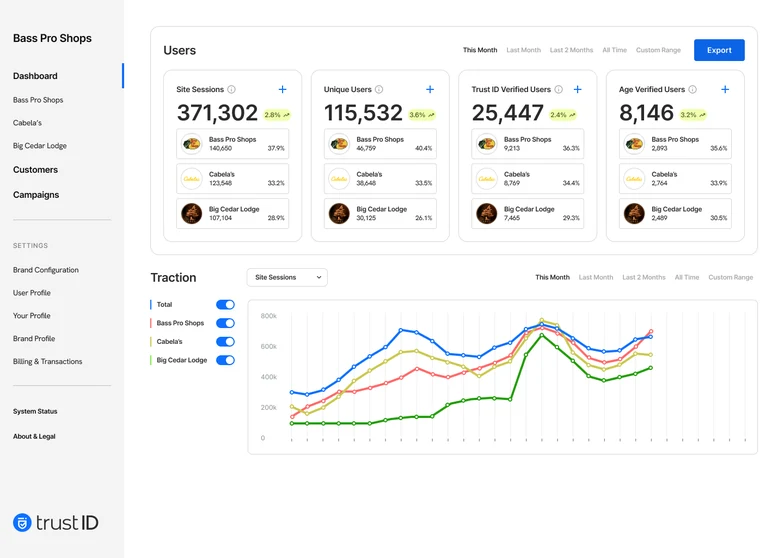Viewport: 784px width, 558px height.
Task: Click Big Cedar Lodge 7,465 row in Trust ID card
Action: point(528,214)
